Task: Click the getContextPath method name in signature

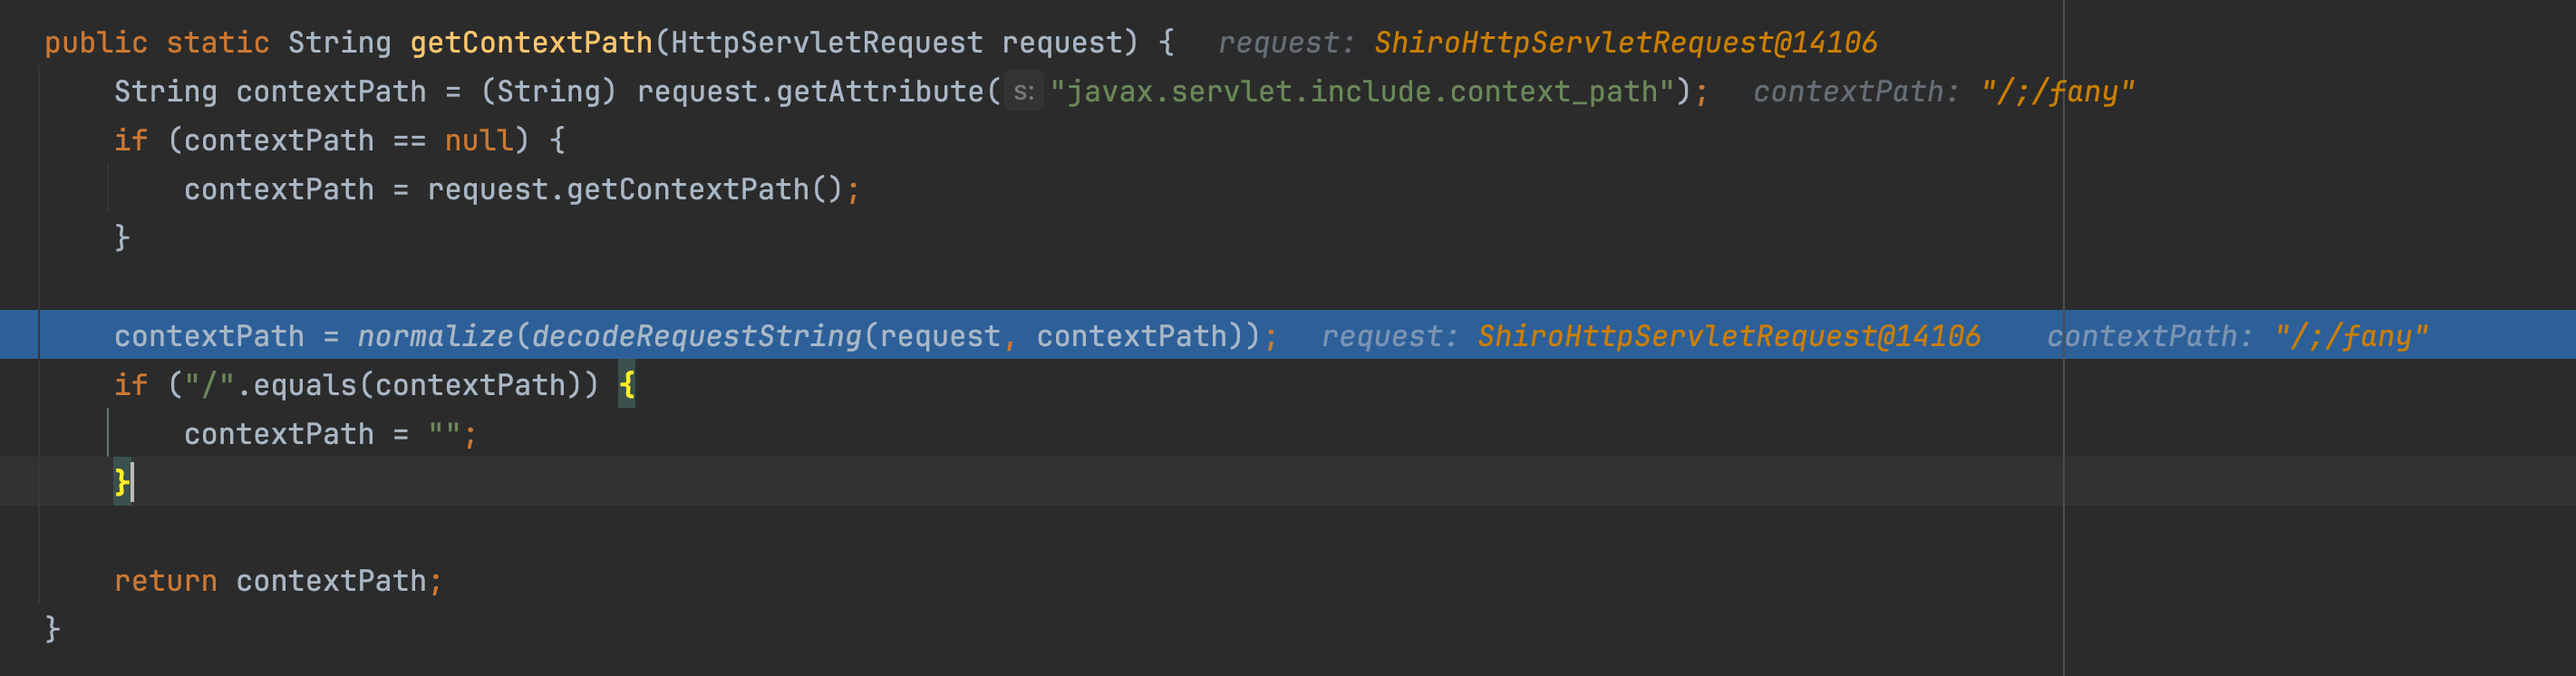Action: (530, 43)
